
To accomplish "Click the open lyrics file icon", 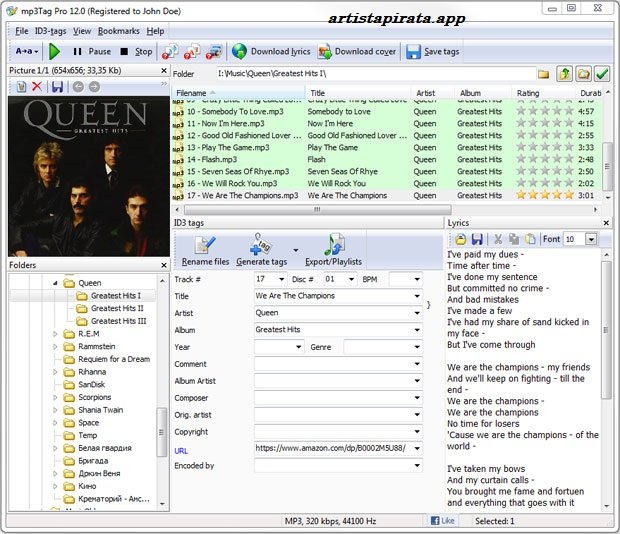I will pos(460,239).
